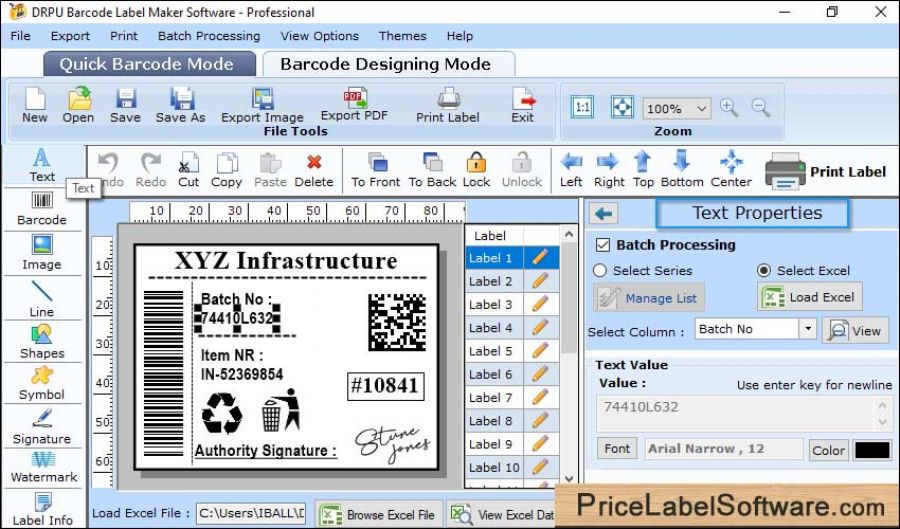The width and height of the screenshot is (900, 529).
Task: Edit Label 5 with pencil icon
Action: coord(540,351)
